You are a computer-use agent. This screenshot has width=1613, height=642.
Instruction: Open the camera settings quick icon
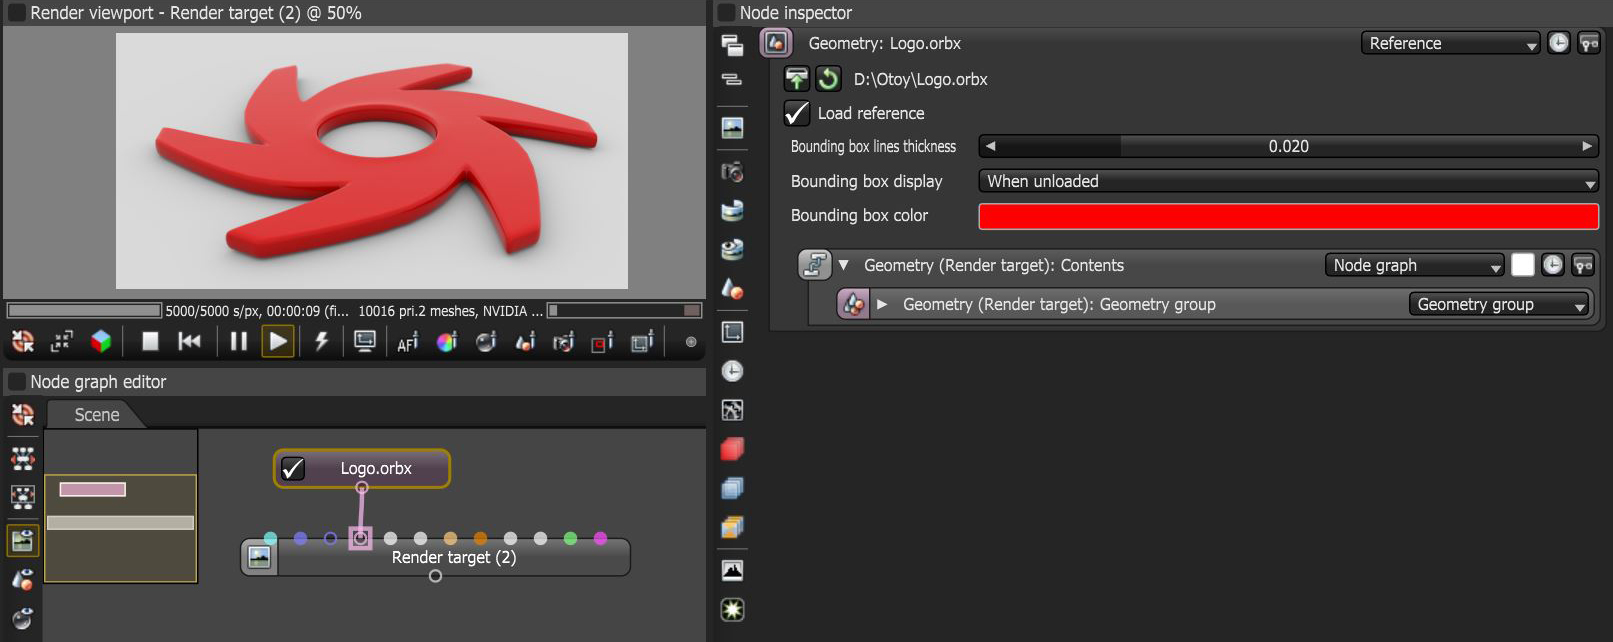coord(732,171)
